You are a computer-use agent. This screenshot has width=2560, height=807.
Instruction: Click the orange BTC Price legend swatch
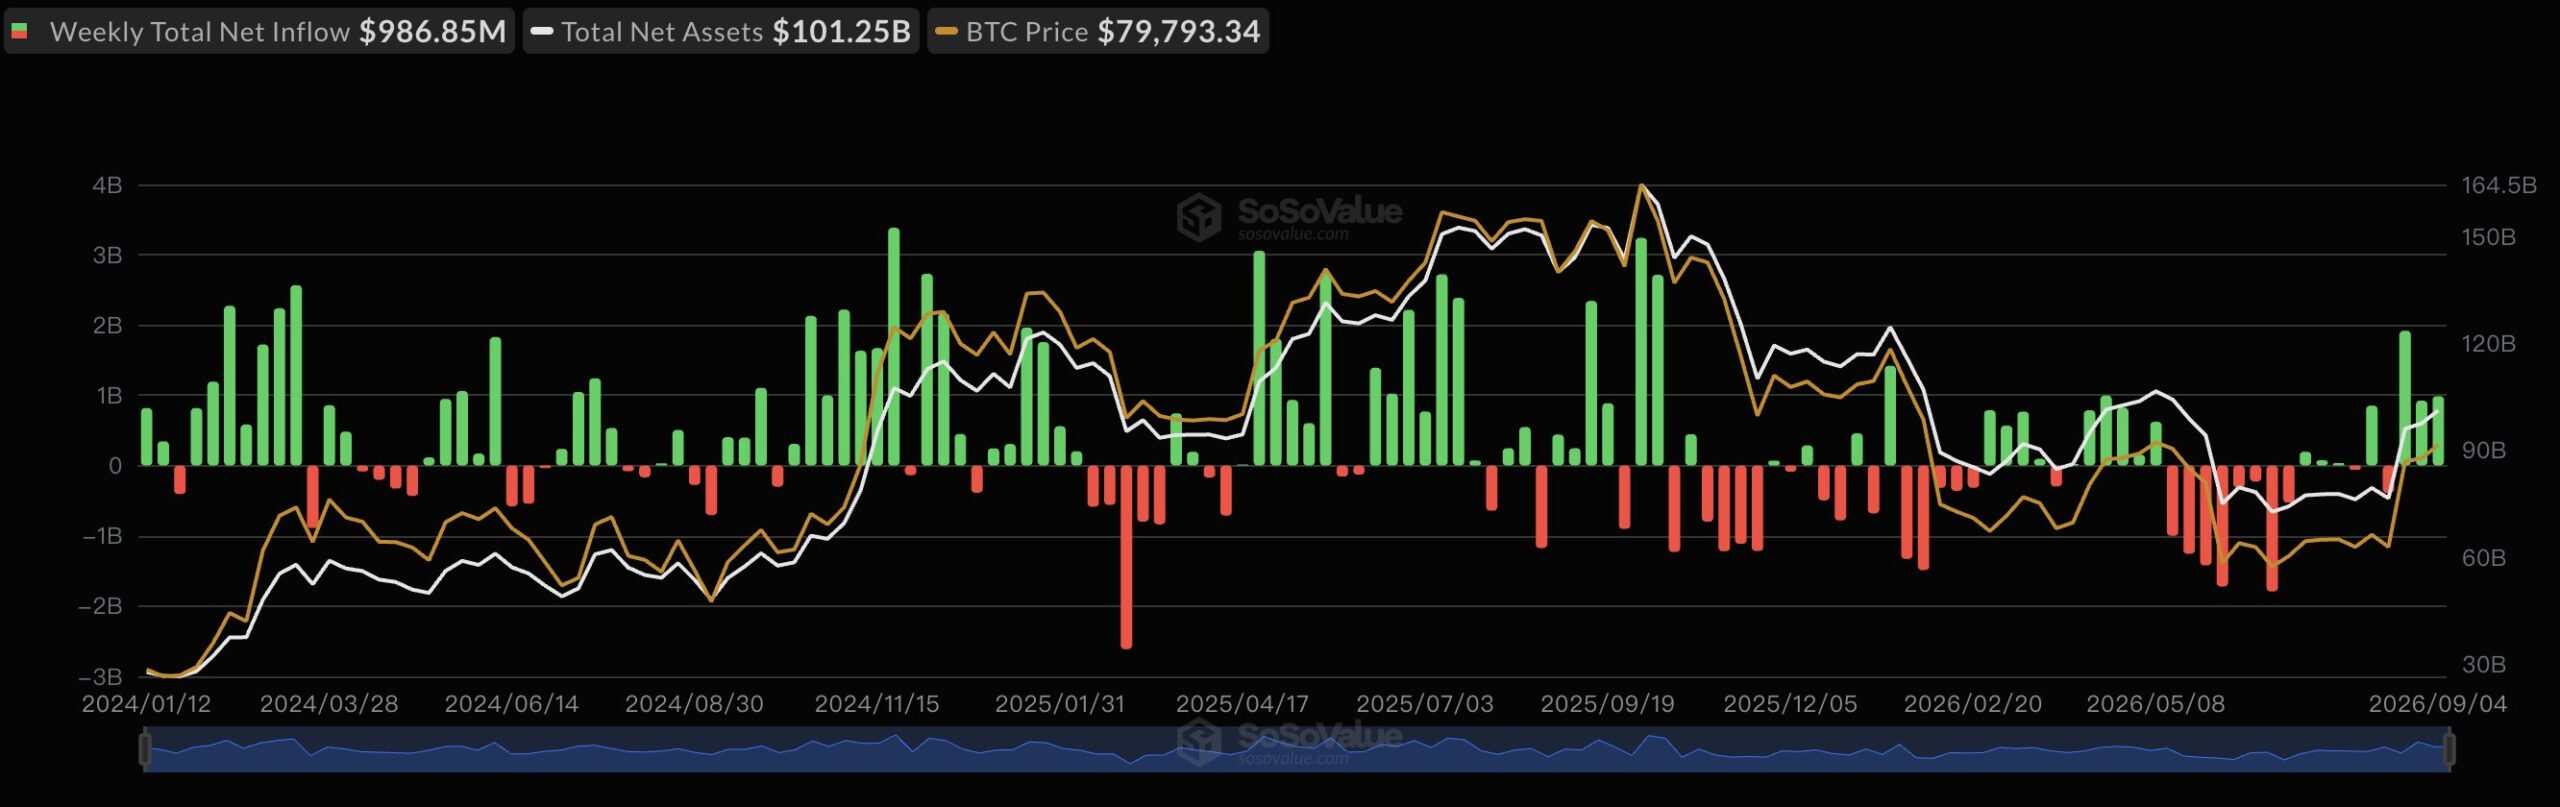pos(946,32)
